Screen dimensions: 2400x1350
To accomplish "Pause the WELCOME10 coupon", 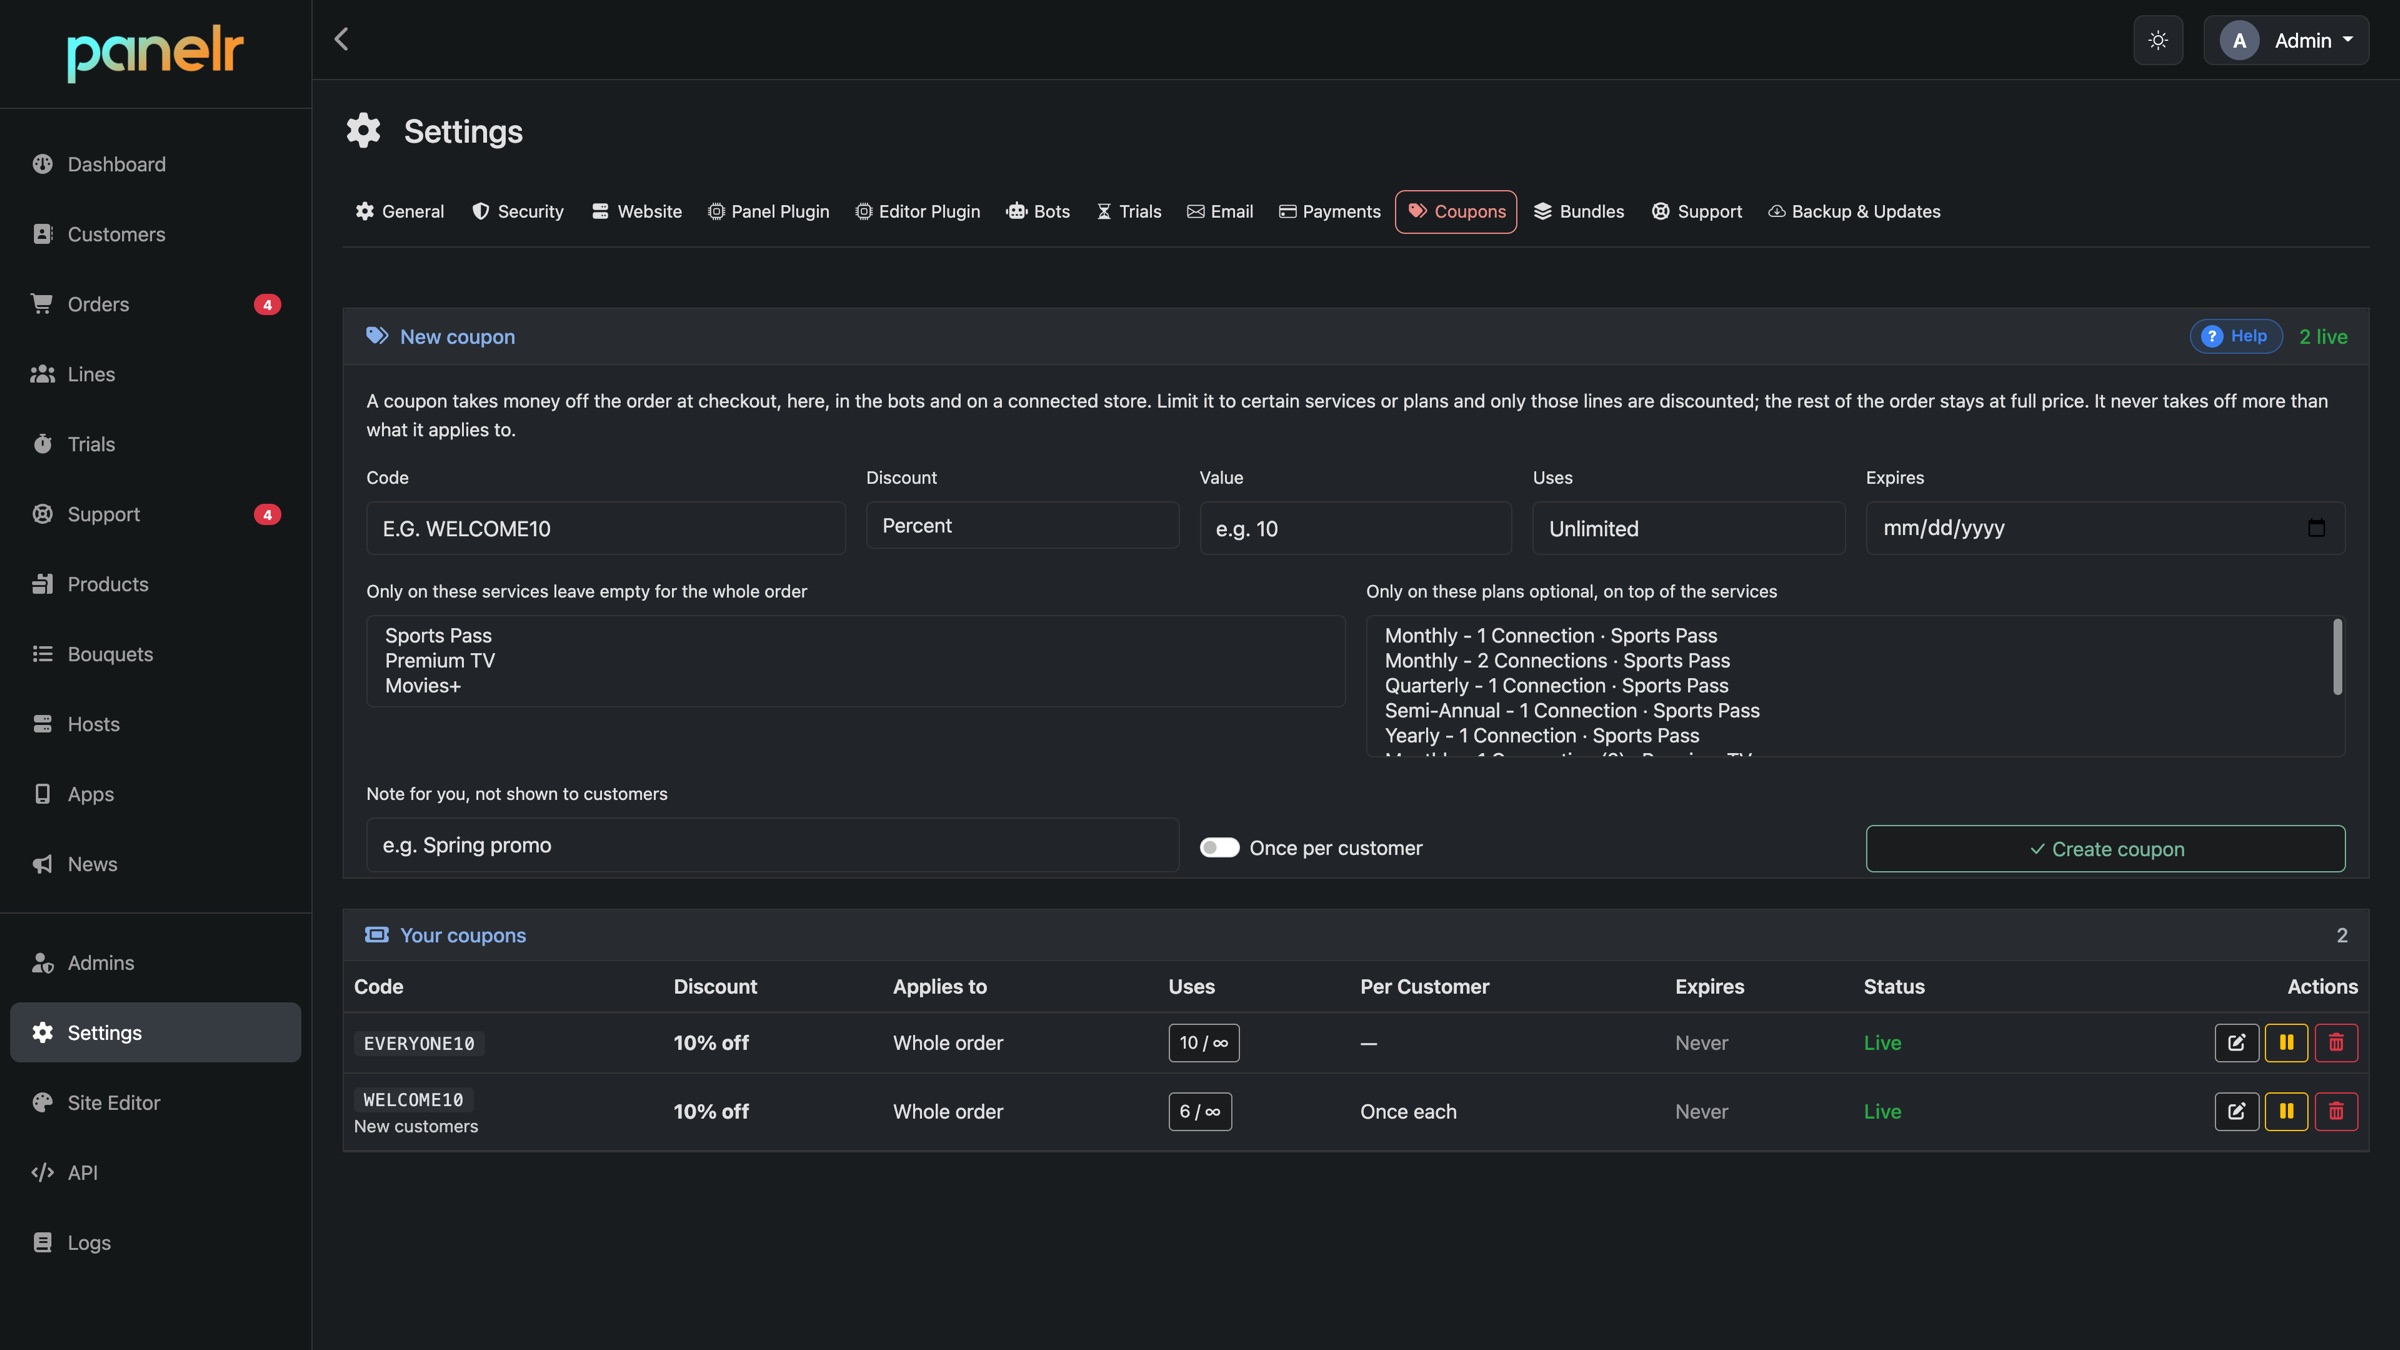I will coord(2286,1111).
